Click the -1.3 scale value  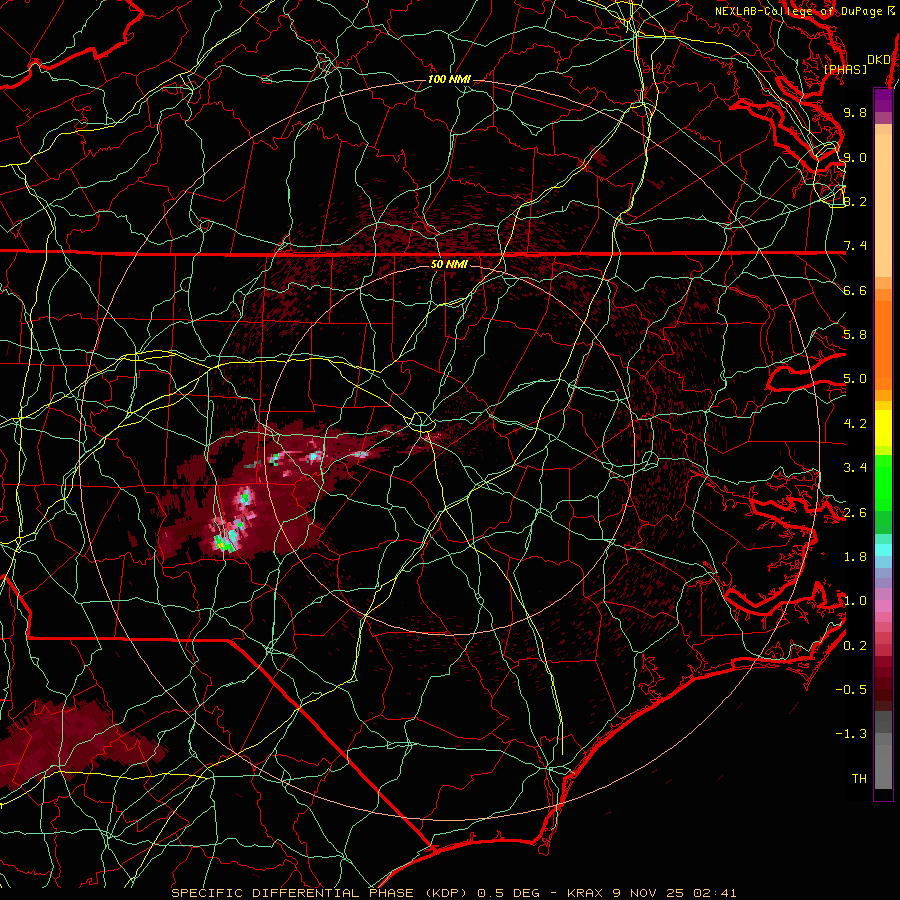click(x=851, y=734)
